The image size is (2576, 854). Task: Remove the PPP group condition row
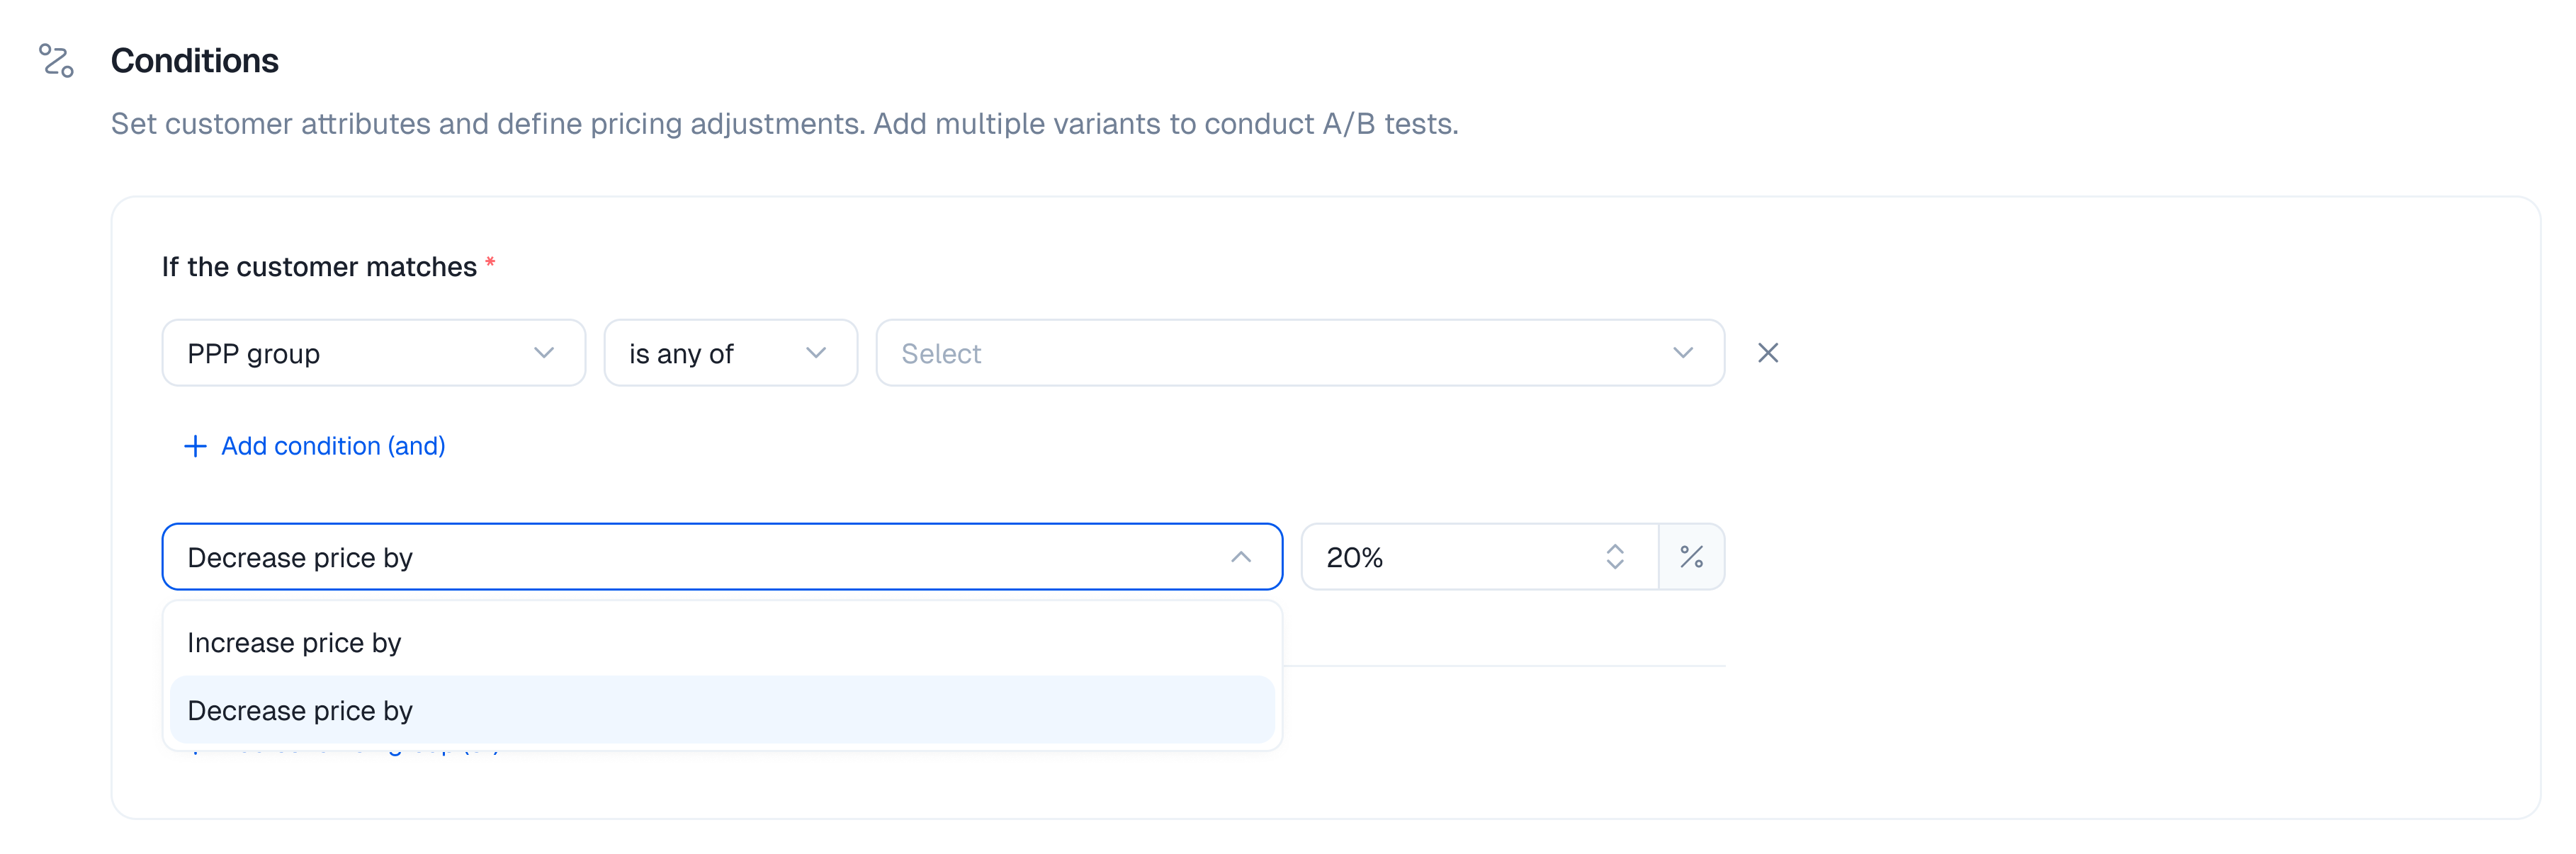pos(1767,353)
